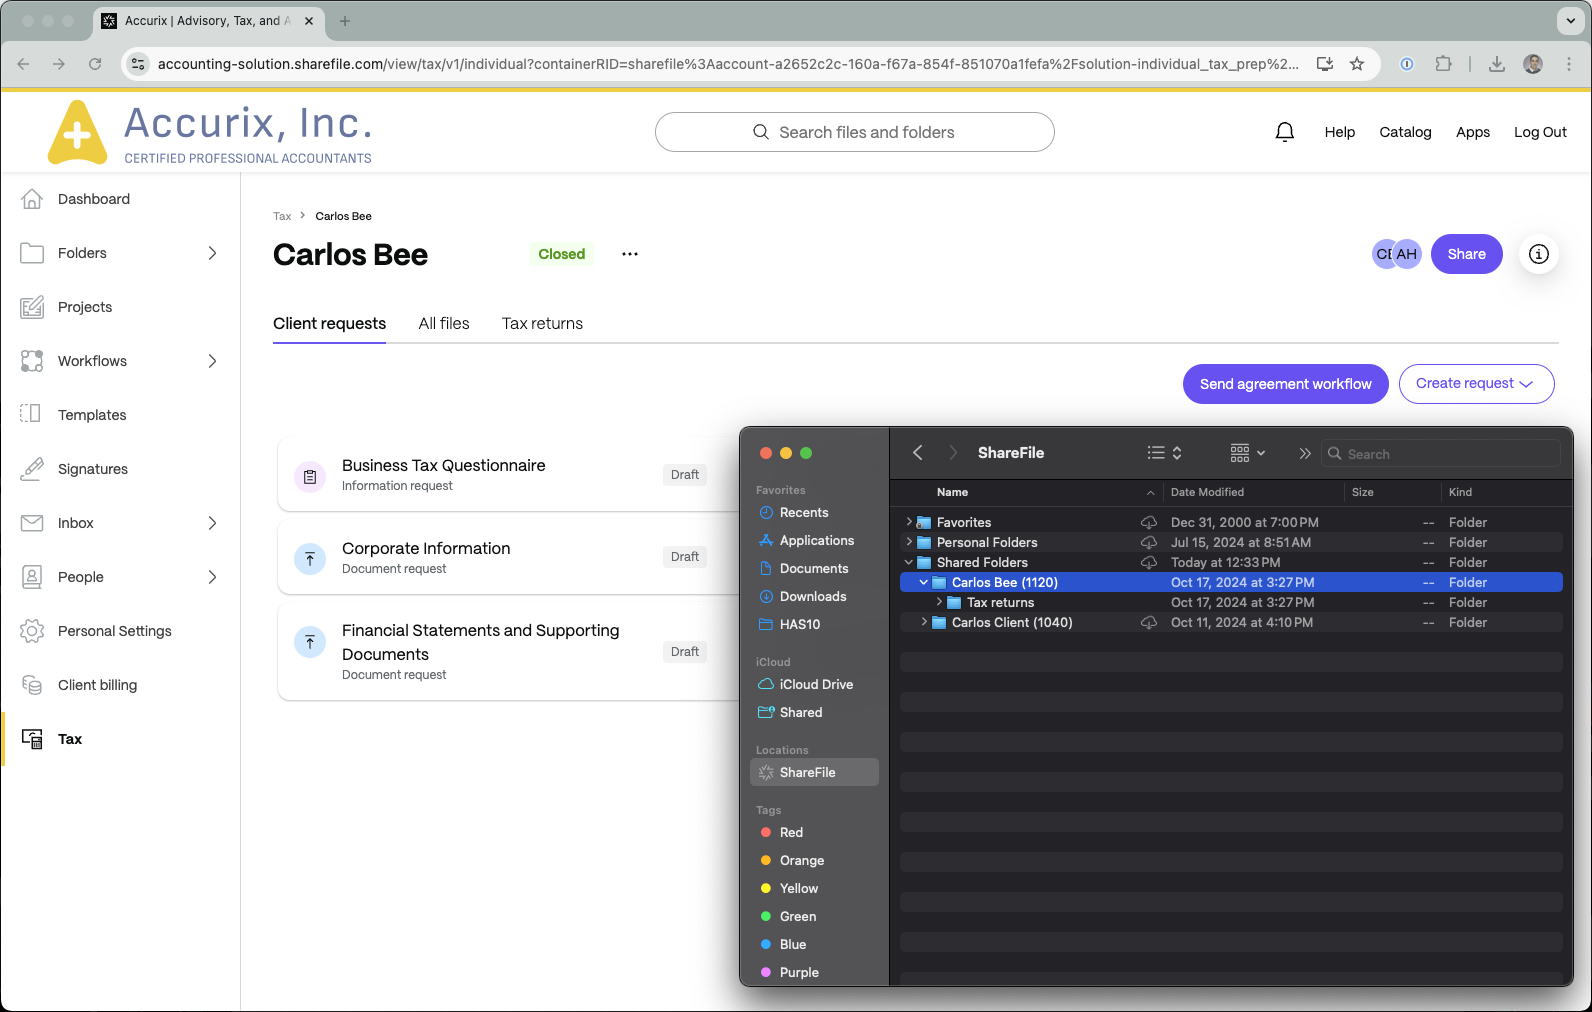Open Finder grouping options dropdown
This screenshot has width=1592, height=1012.
click(1248, 453)
